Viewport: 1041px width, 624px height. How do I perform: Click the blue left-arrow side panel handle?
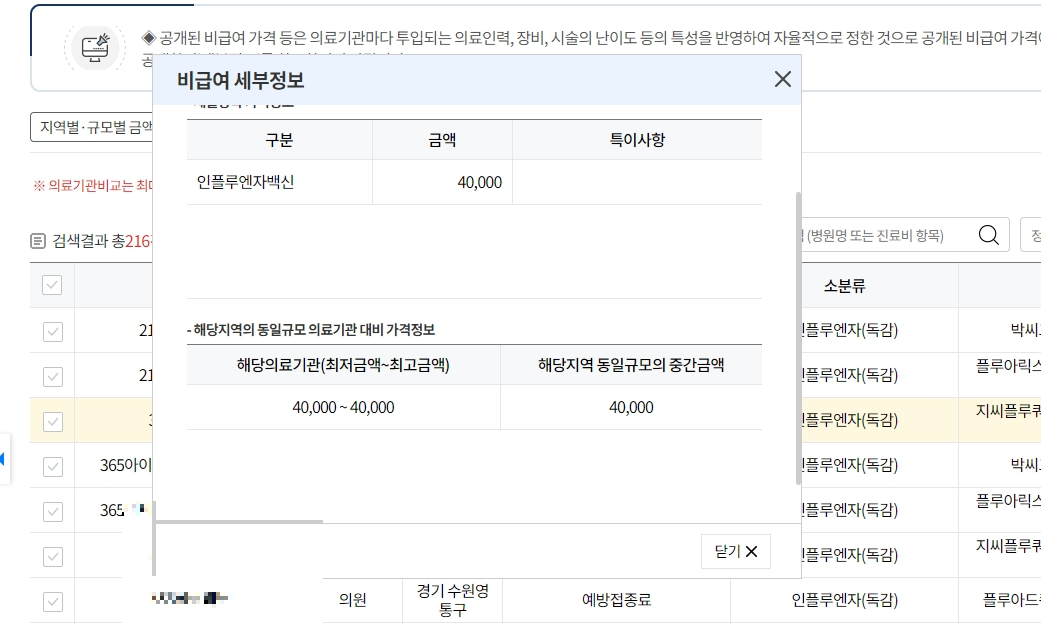(3, 459)
